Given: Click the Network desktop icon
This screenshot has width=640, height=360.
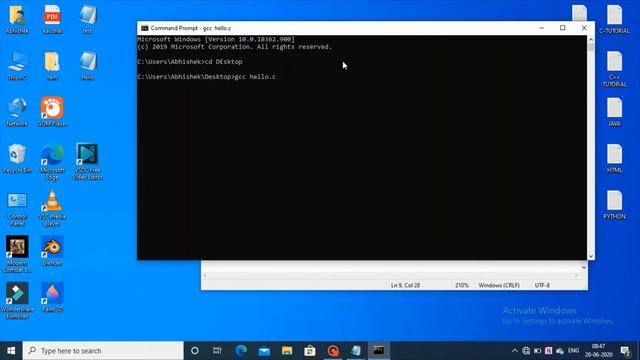Looking at the screenshot, I should tap(17, 112).
